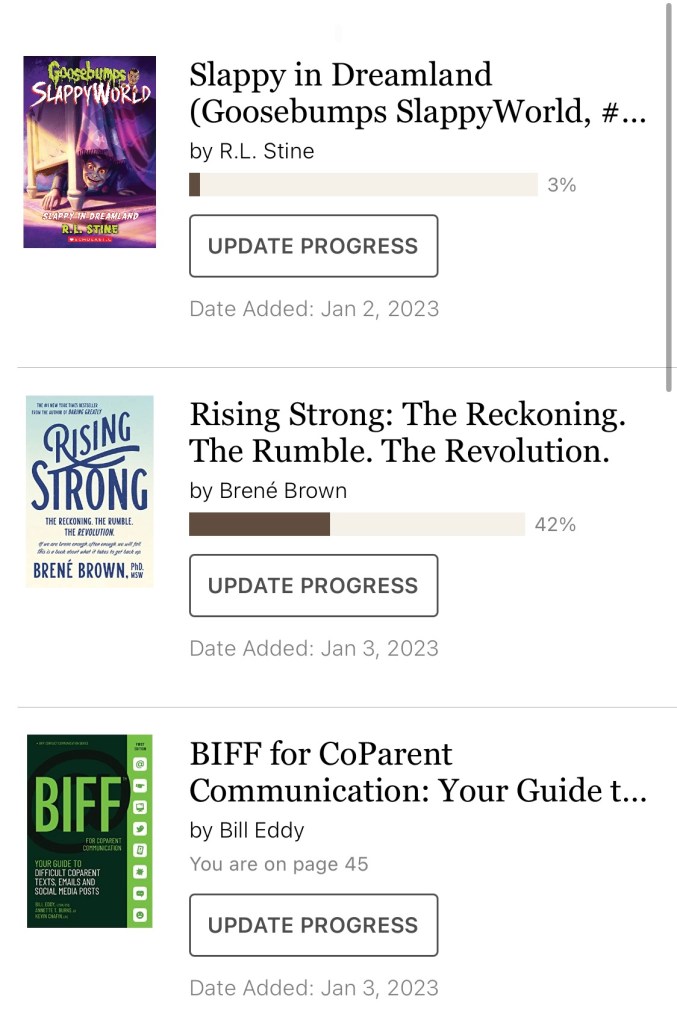Click the vertical scrollbar
Viewport: 677px width, 1023px height.
(669, 185)
